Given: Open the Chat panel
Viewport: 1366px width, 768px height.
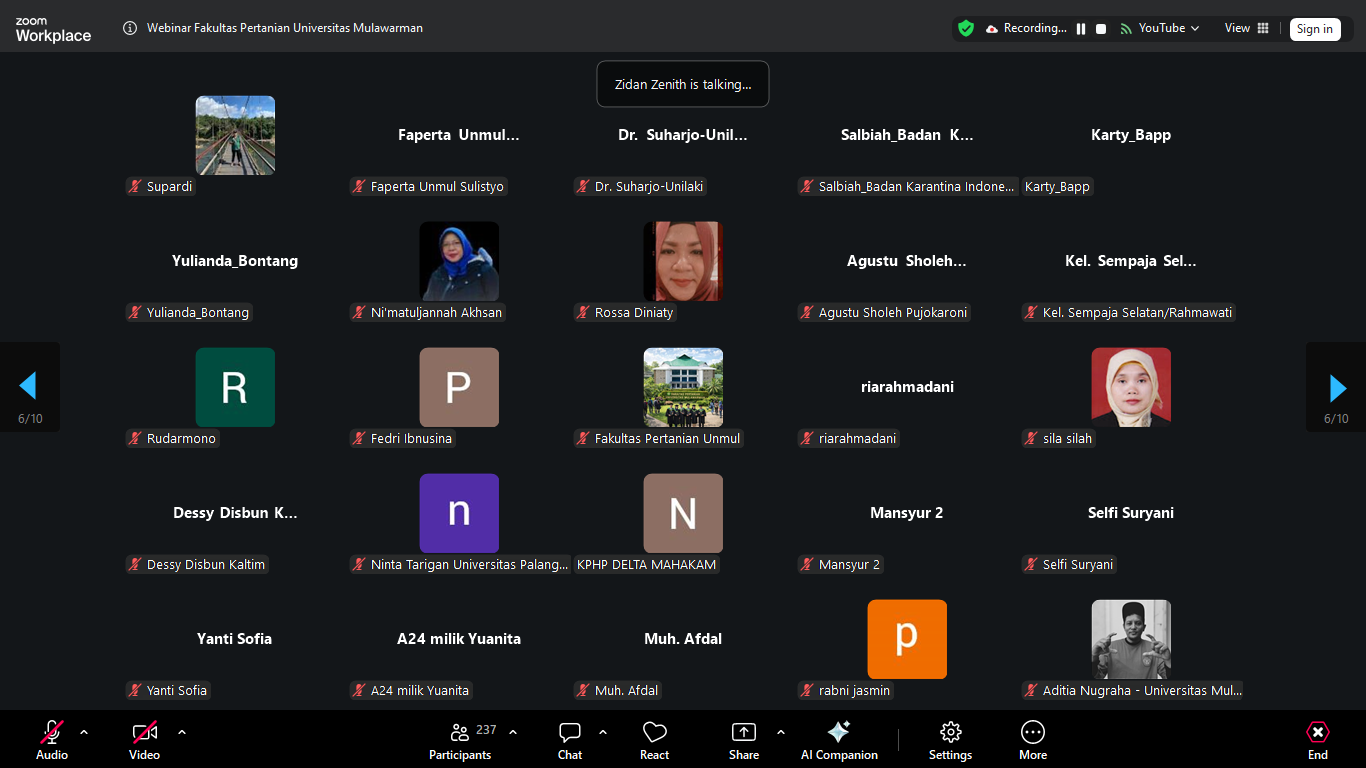Looking at the screenshot, I should tap(570, 741).
